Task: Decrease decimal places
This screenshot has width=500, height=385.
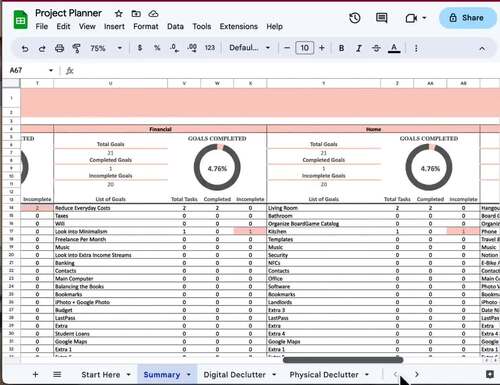Action: (x=174, y=48)
